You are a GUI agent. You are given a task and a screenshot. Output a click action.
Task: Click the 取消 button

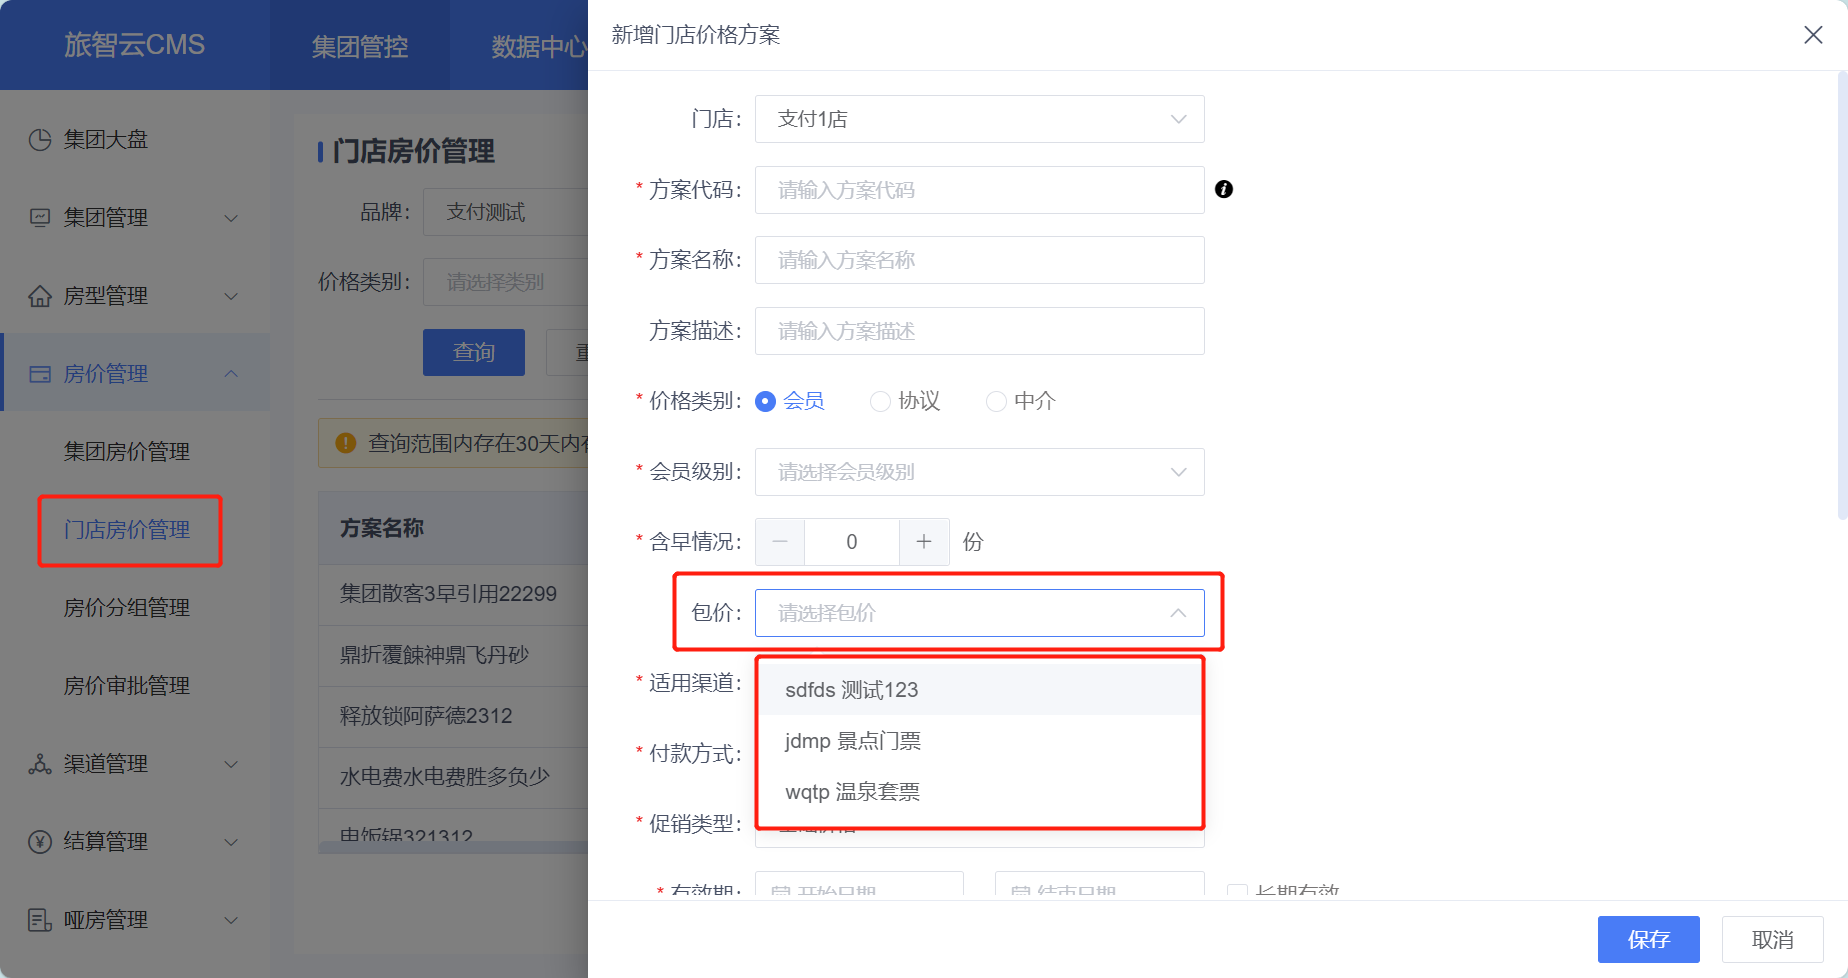(x=1773, y=940)
